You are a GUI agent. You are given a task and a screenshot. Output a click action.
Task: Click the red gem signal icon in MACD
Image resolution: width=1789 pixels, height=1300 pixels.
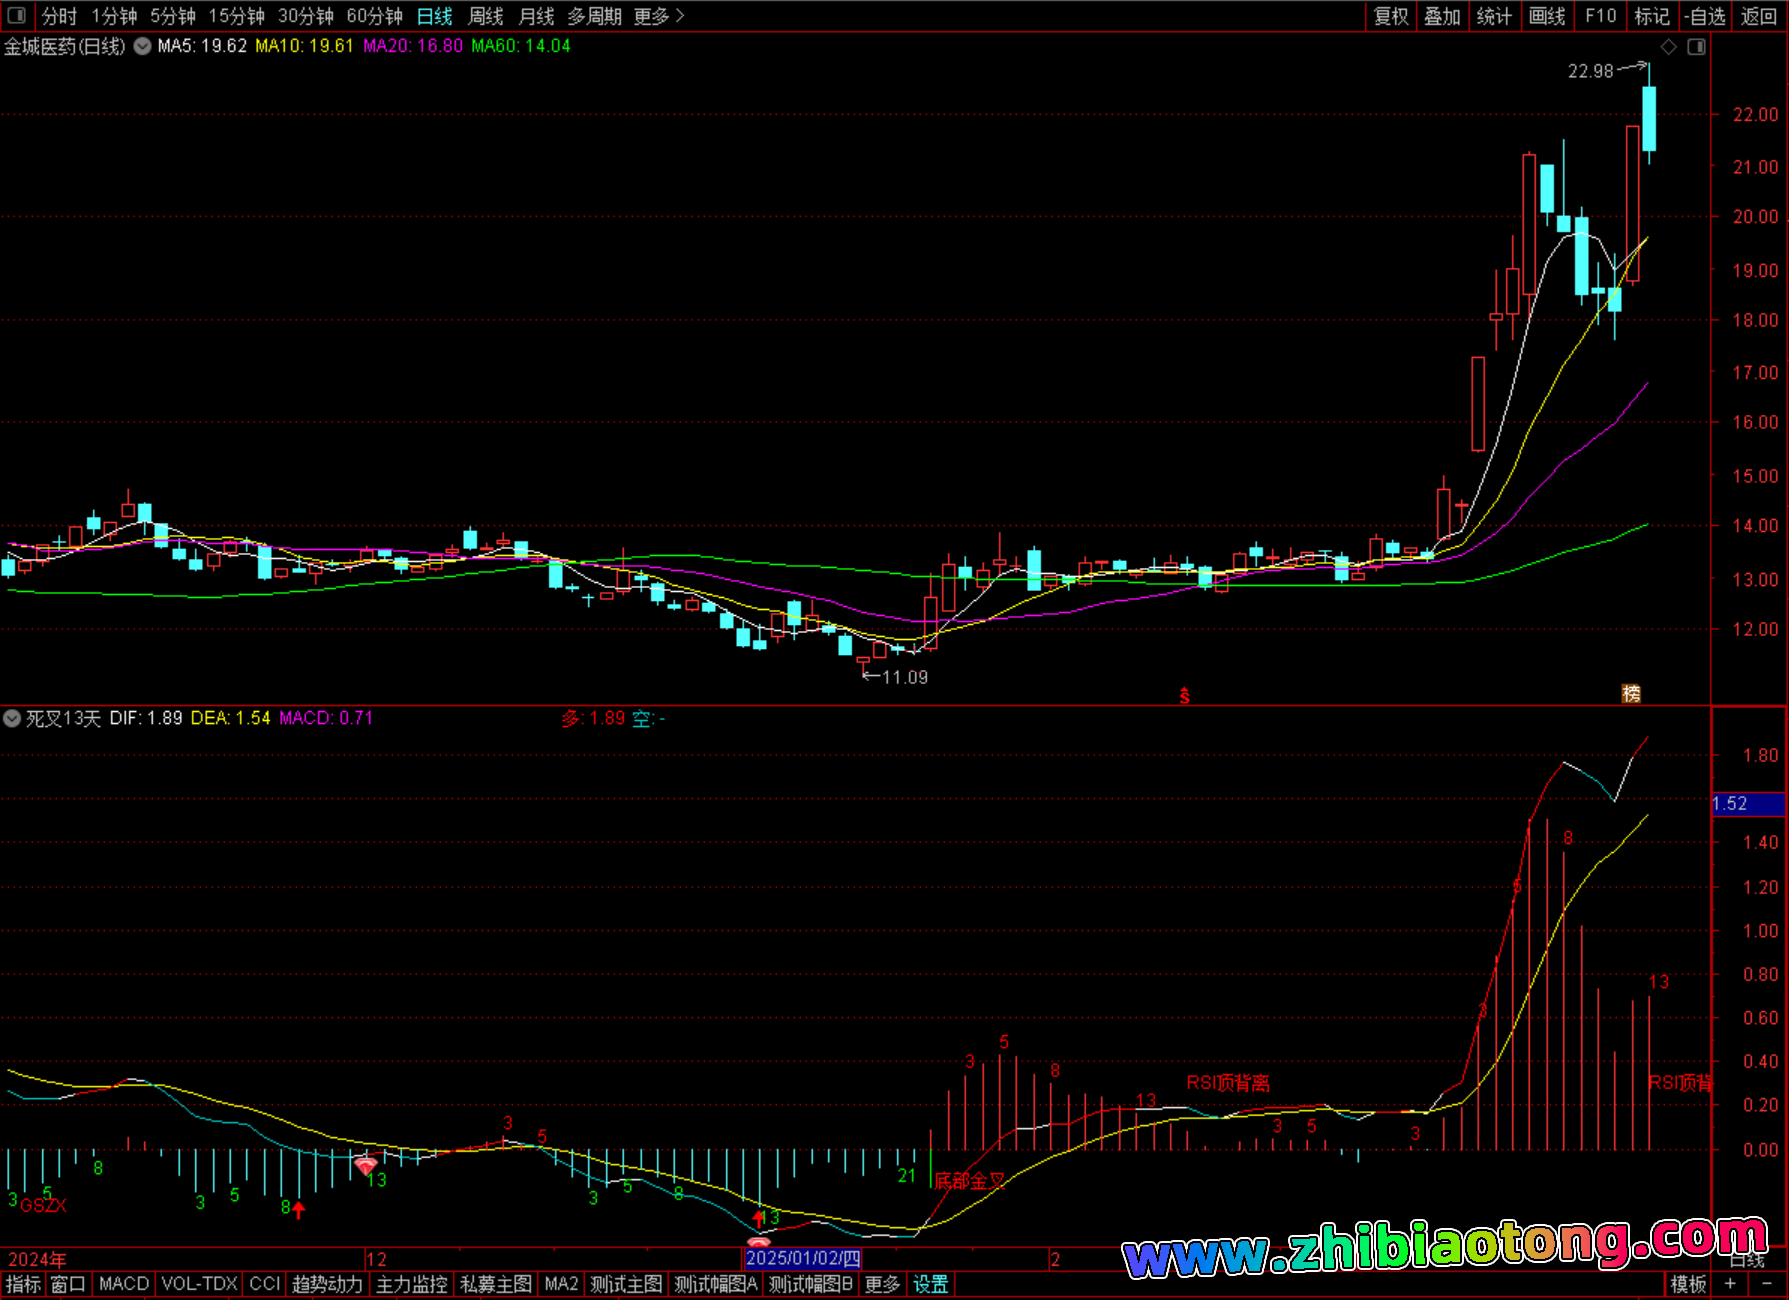[x=366, y=1165]
